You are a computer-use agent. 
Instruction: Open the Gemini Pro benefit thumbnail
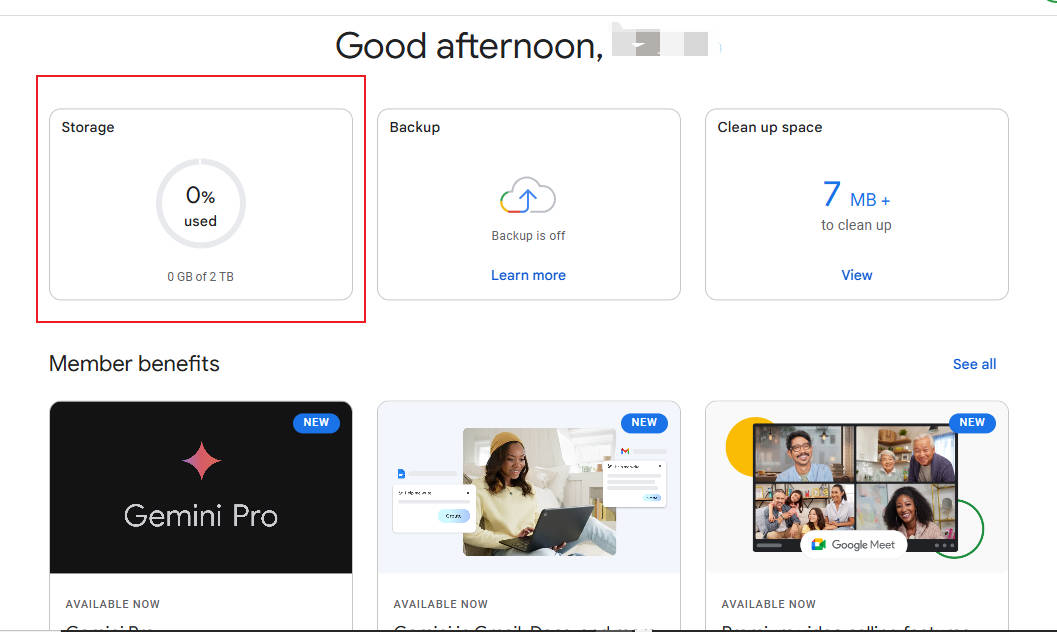201,487
